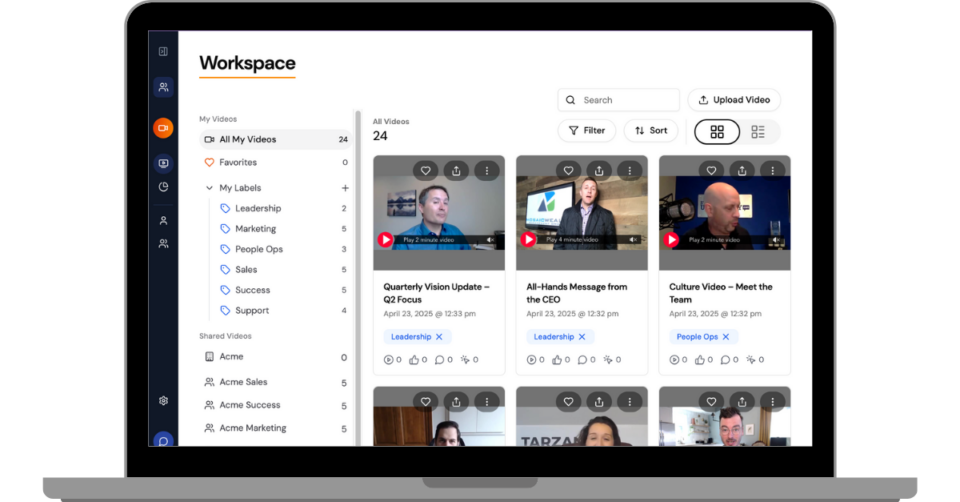
Task: Open the Filter options
Action: (587, 131)
